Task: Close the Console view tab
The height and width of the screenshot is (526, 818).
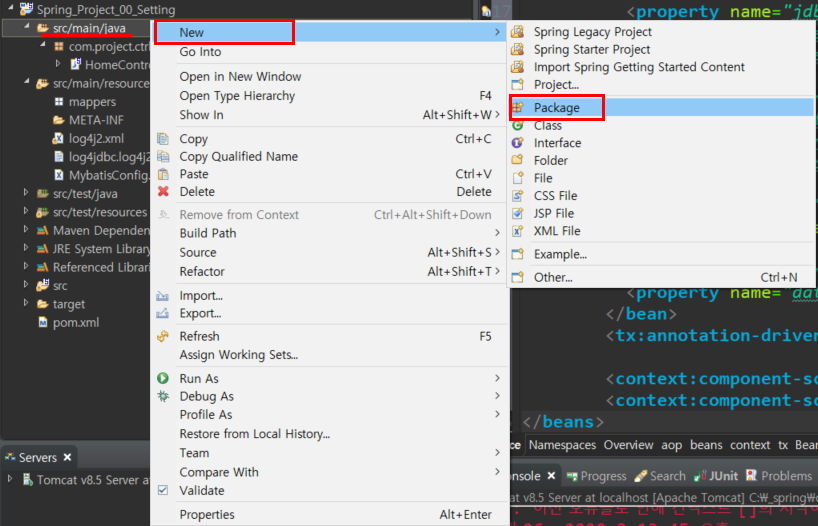Action: pos(551,476)
